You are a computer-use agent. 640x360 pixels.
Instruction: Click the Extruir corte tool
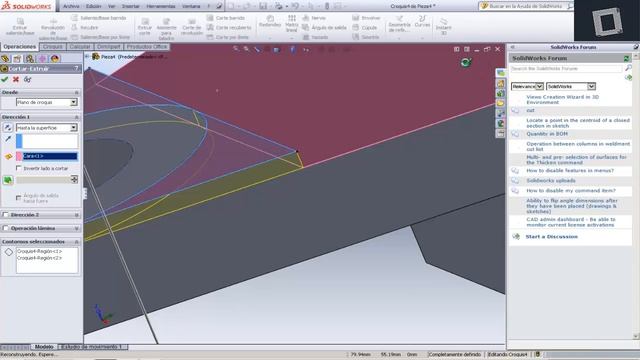point(144,27)
